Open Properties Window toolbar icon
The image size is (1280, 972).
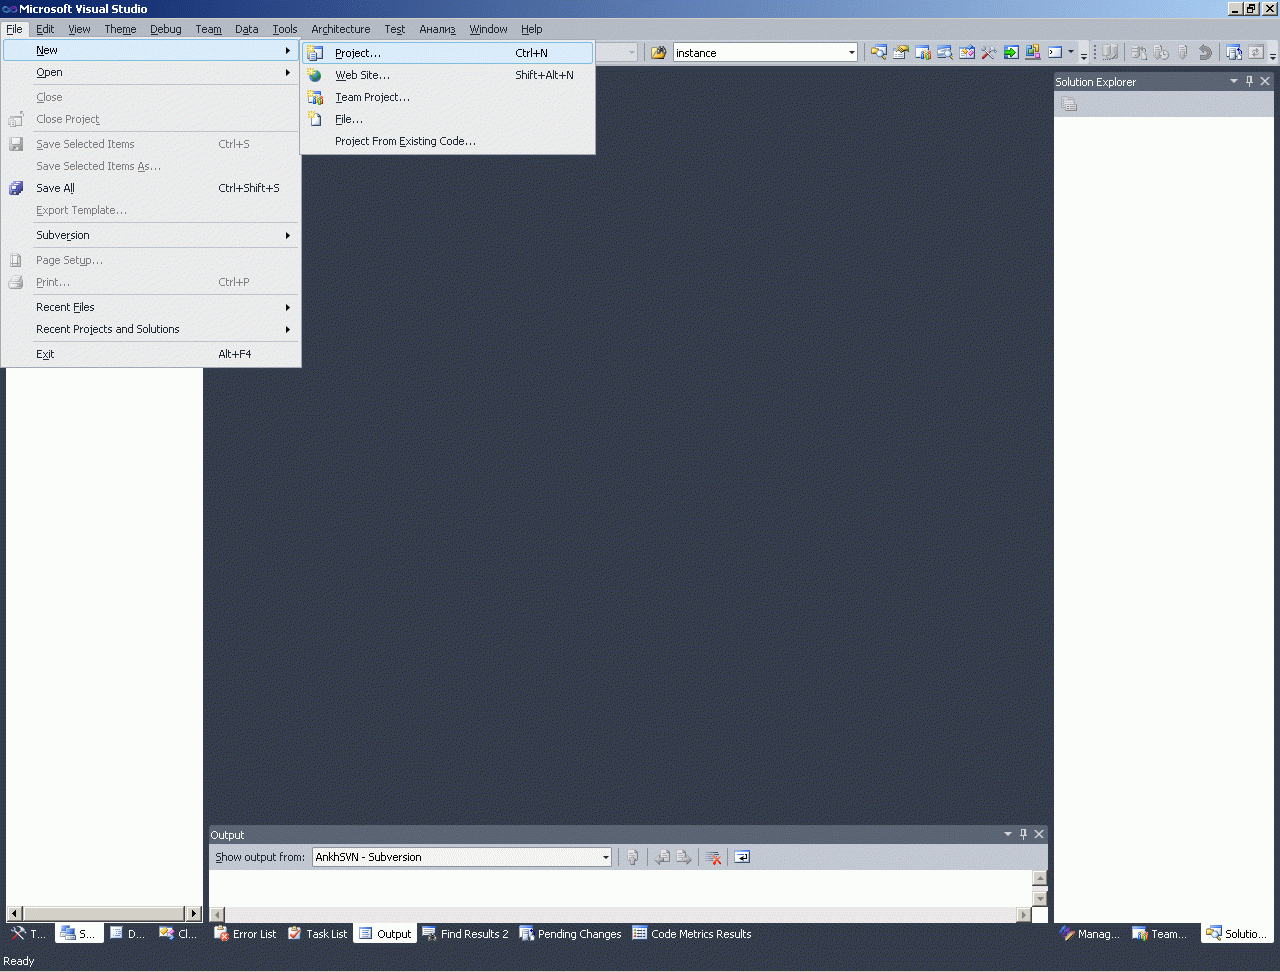pyautogui.click(x=901, y=53)
